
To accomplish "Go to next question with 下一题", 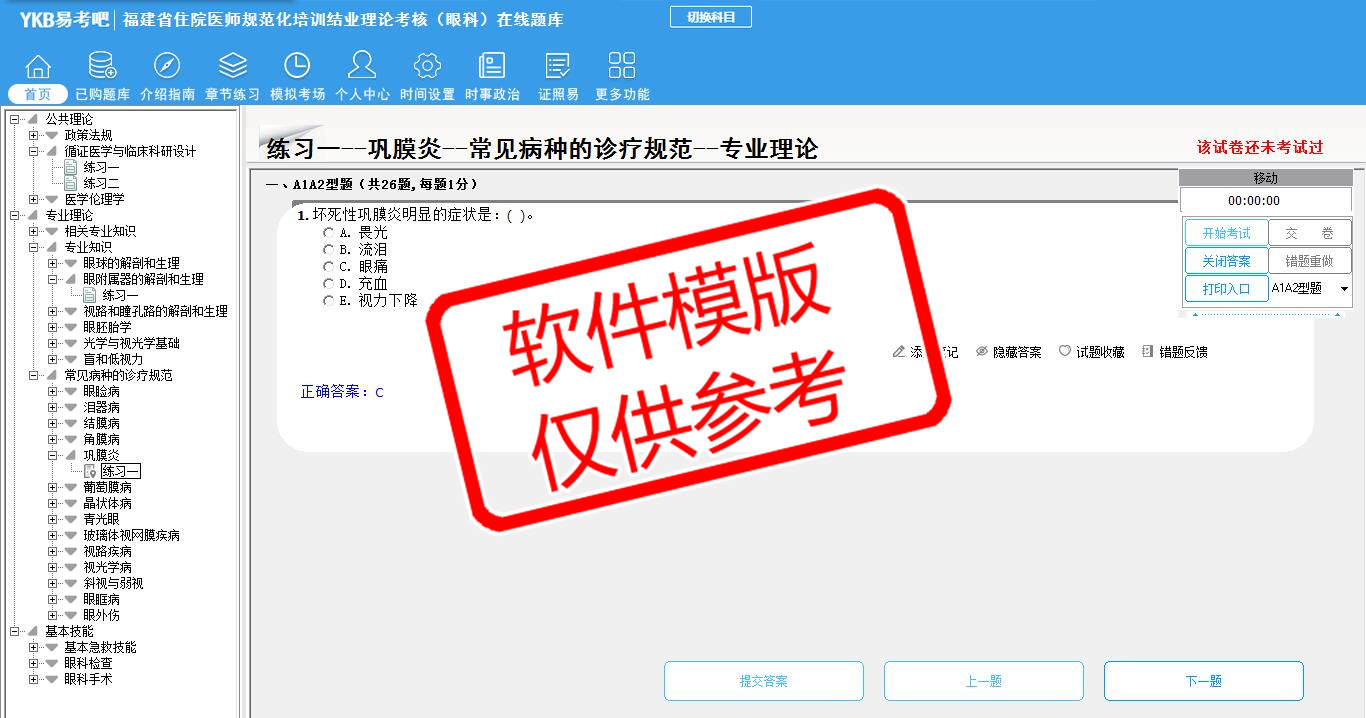I will pyautogui.click(x=1203, y=681).
